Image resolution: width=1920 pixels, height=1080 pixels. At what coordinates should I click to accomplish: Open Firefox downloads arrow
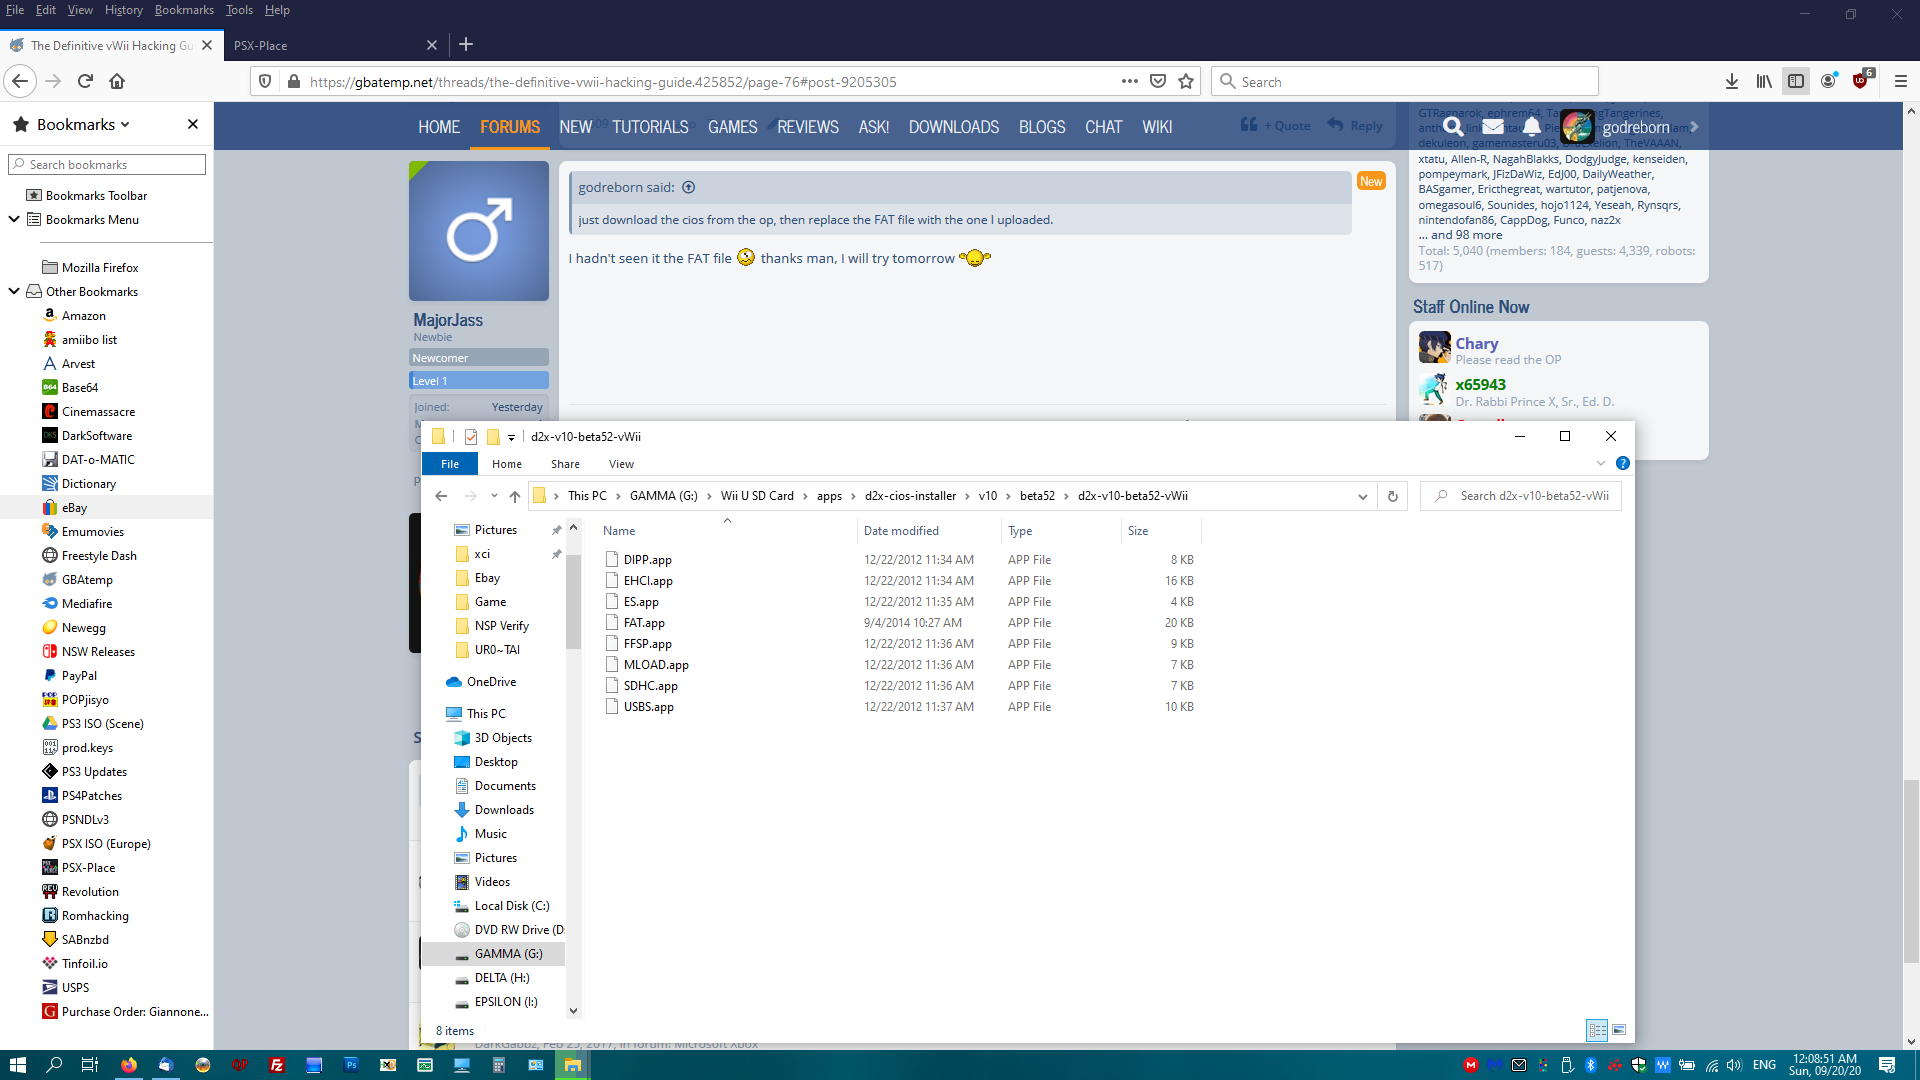[x=1732, y=82]
